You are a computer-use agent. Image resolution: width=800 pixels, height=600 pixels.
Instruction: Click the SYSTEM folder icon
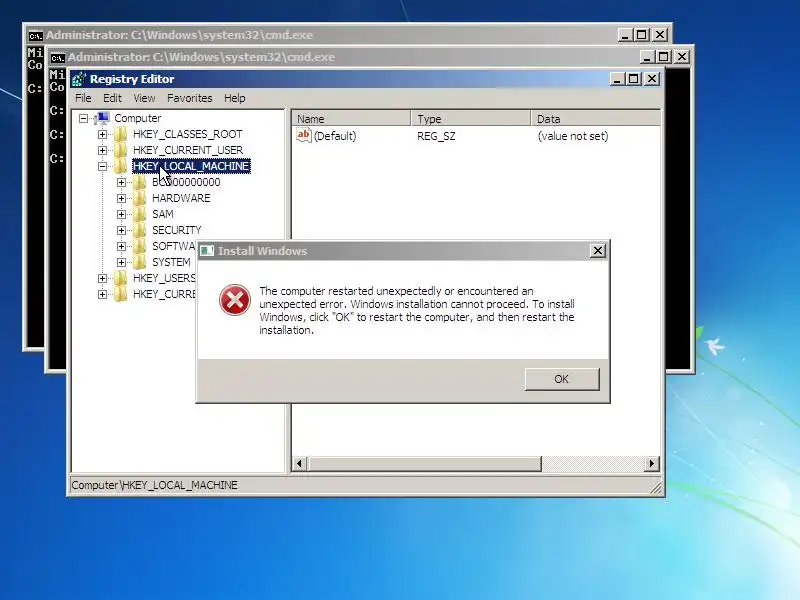pos(139,262)
